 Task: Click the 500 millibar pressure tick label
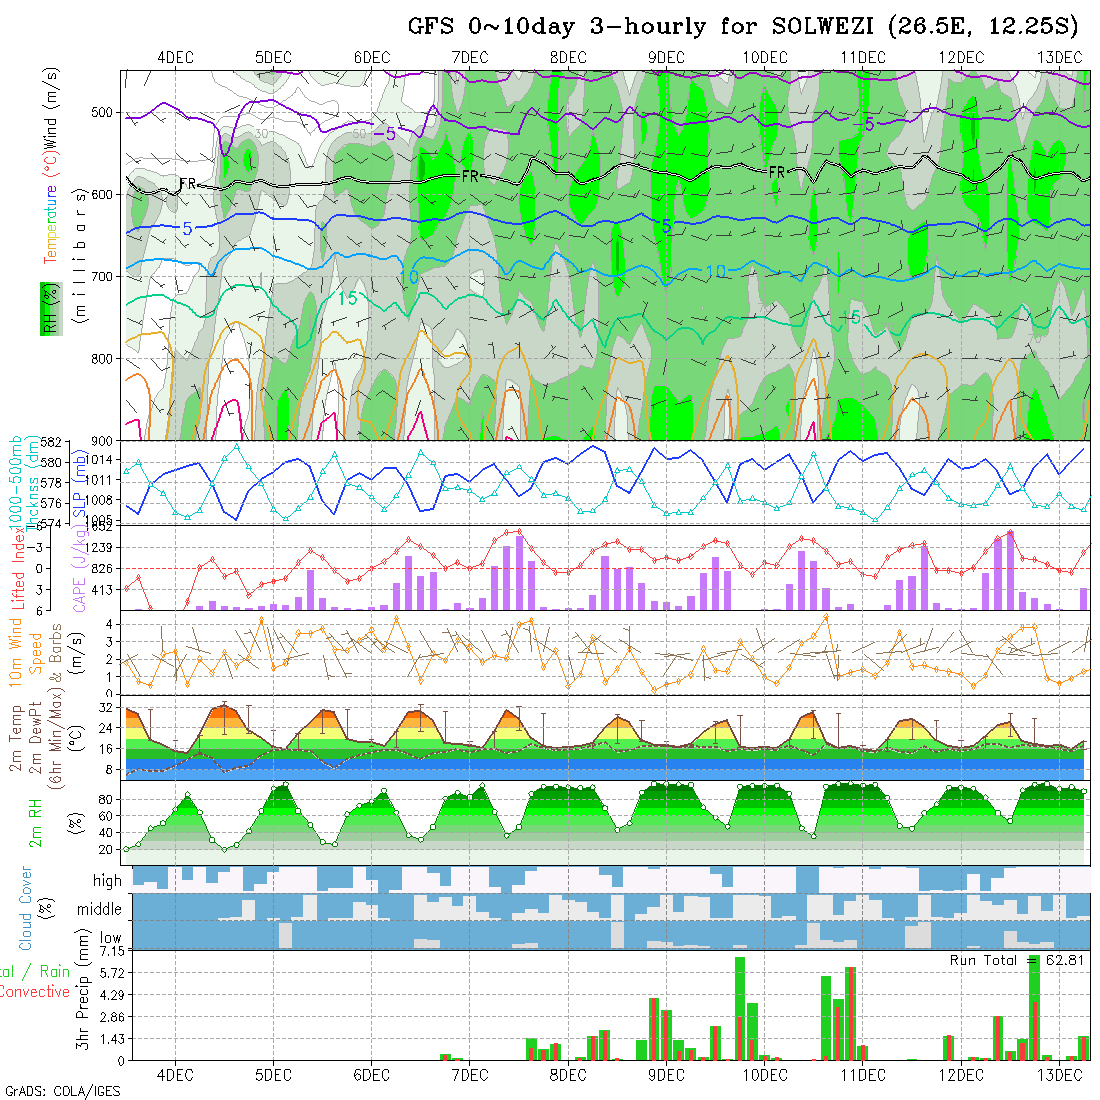tap(102, 112)
